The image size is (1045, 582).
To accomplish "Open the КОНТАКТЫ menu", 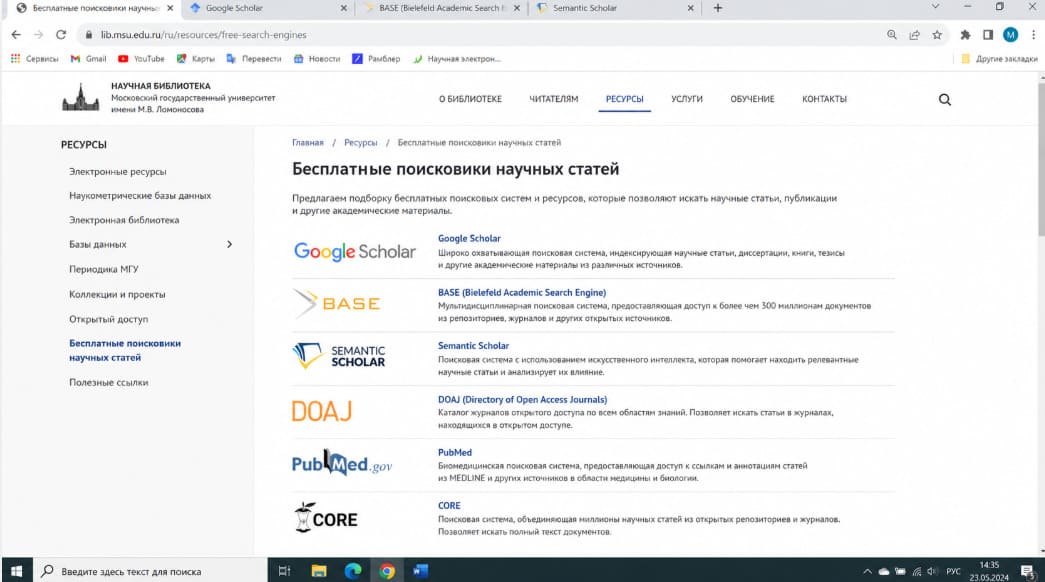I will click(x=824, y=99).
